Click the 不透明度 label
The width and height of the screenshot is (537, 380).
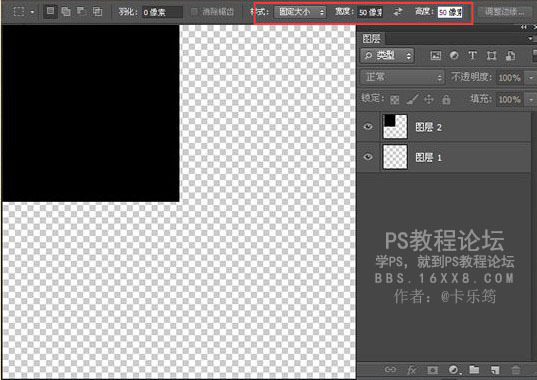click(x=471, y=77)
